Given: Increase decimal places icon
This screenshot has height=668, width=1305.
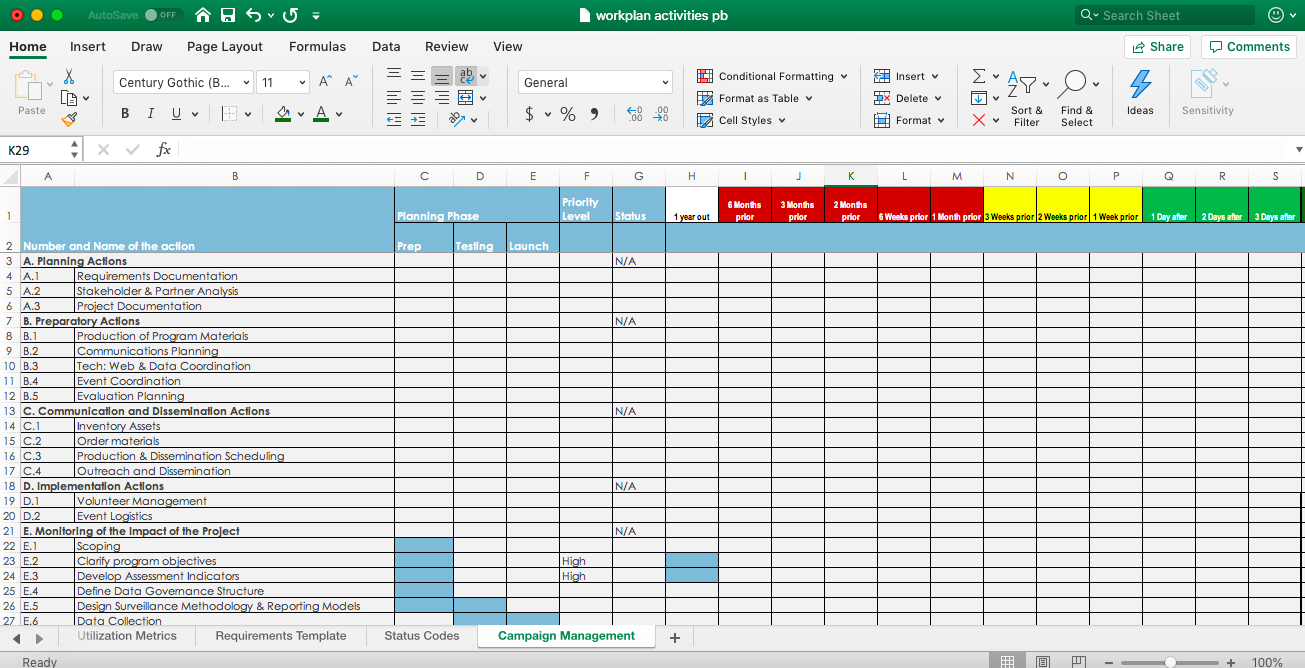Looking at the screenshot, I should click(634, 114).
